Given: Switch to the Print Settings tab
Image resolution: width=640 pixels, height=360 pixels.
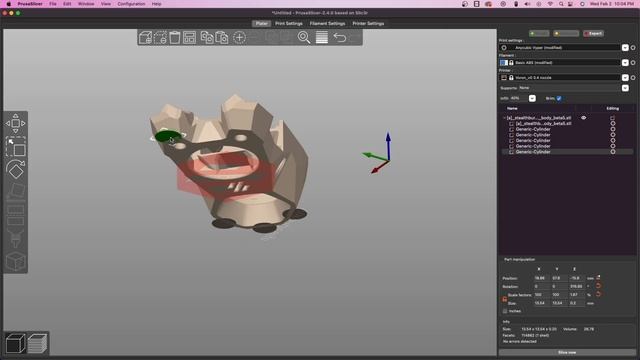Looking at the screenshot, I should coord(289,24).
